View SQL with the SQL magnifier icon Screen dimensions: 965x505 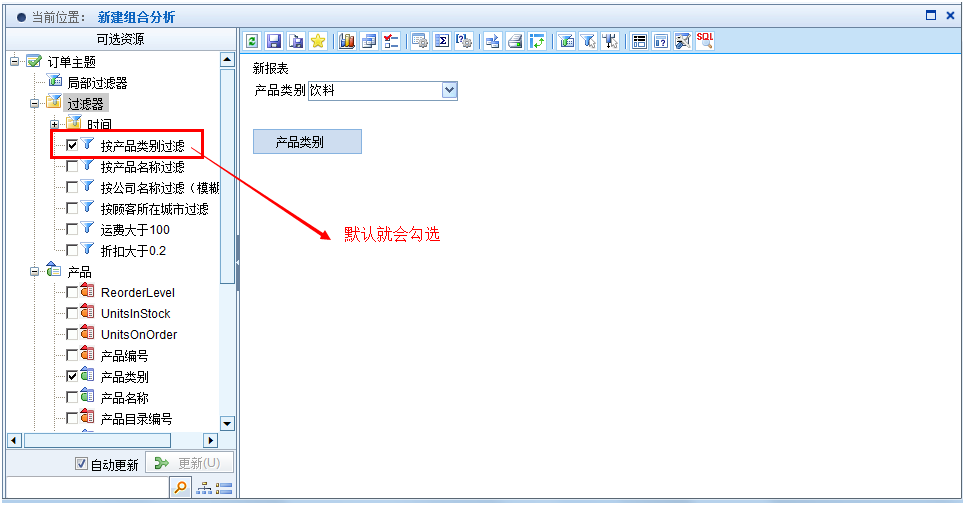(x=705, y=41)
